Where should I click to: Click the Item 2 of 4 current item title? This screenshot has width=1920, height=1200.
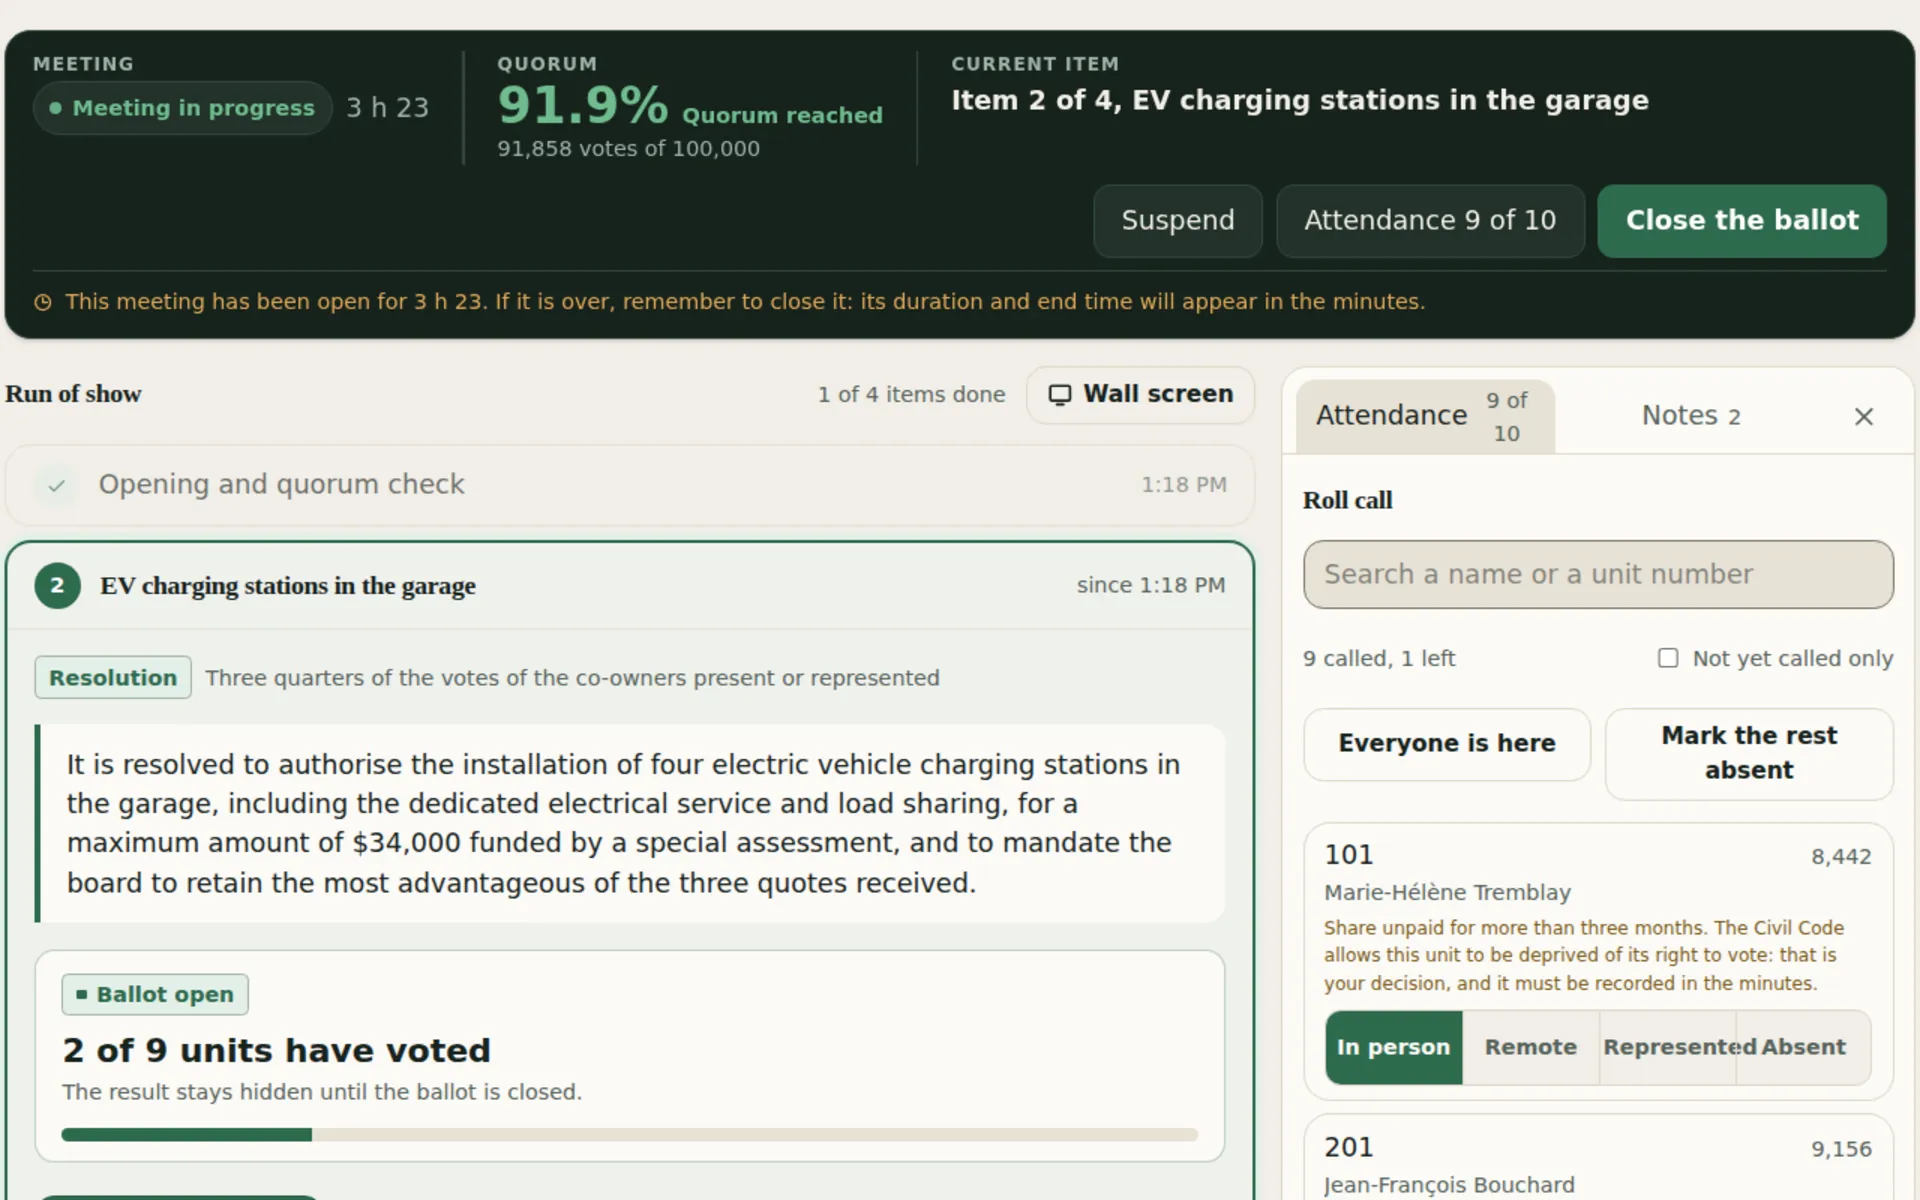(x=1299, y=101)
